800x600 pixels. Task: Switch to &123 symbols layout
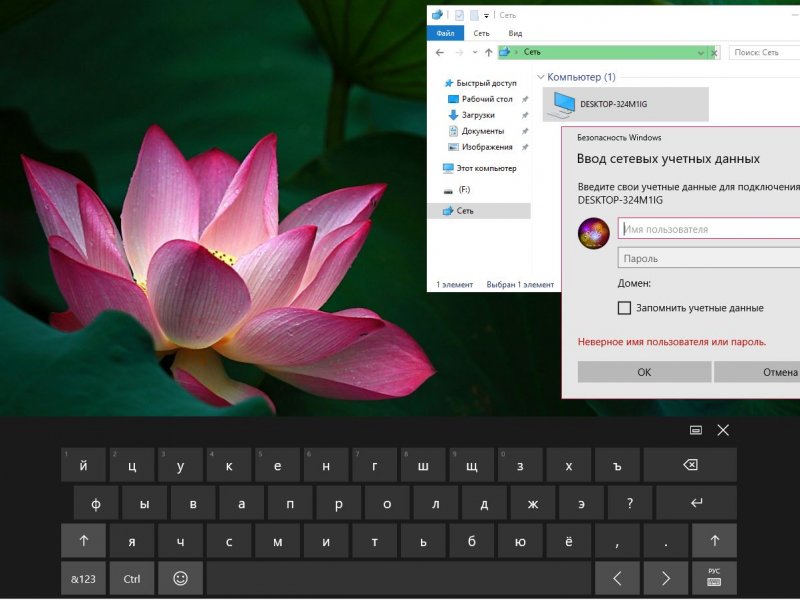point(84,579)
